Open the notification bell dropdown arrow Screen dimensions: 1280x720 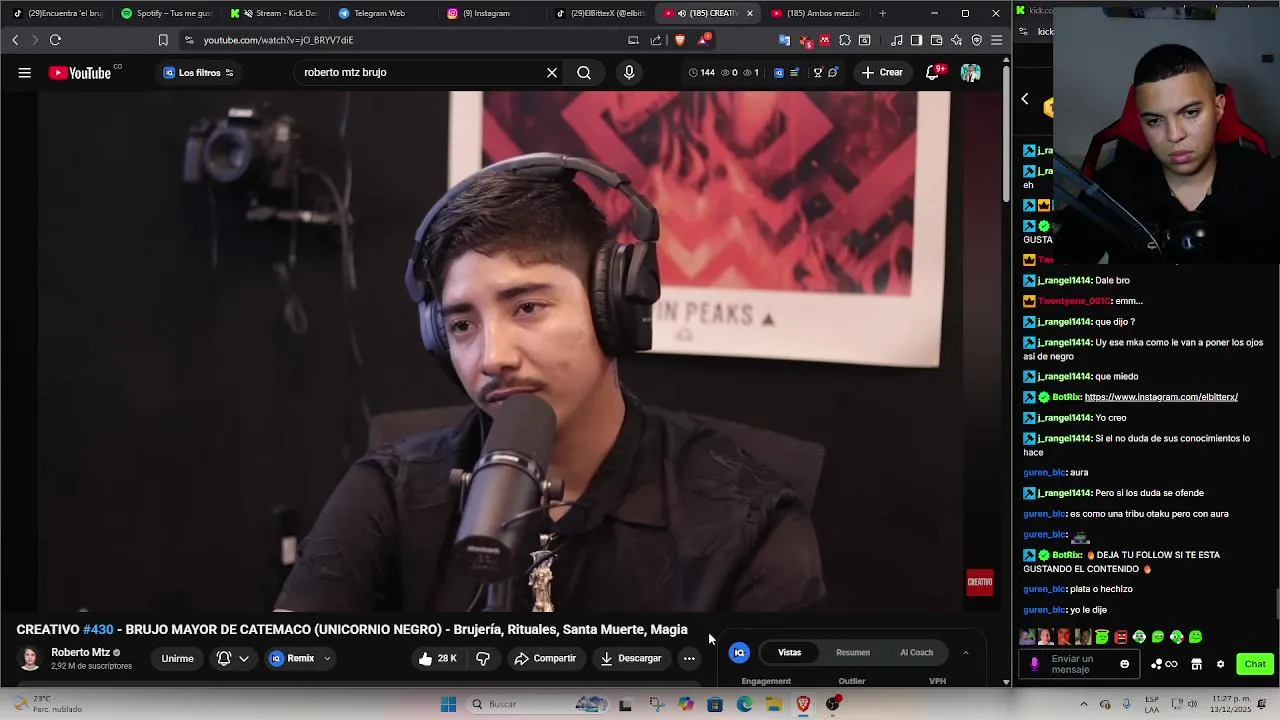click(x=243, y=658)
